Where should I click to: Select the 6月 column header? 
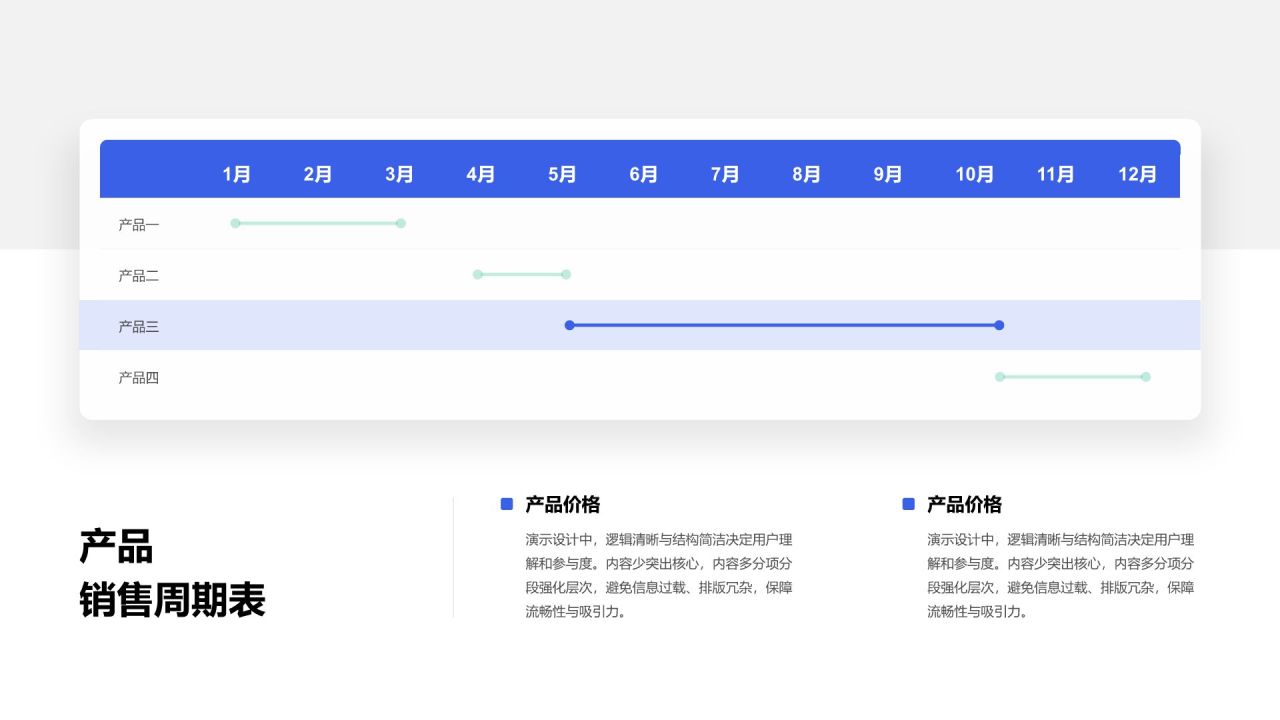click(x=643, y=174)
